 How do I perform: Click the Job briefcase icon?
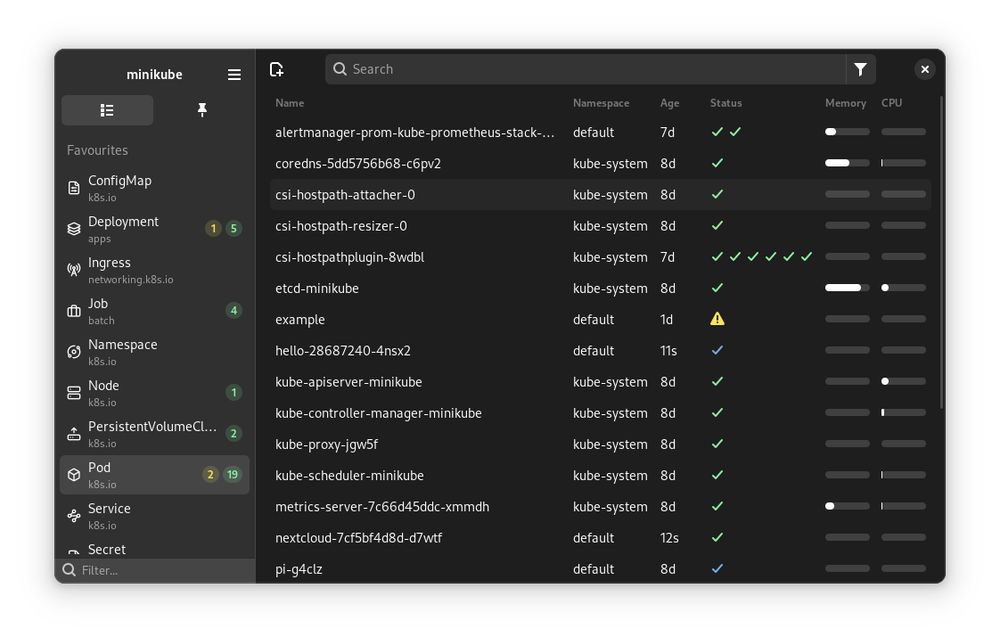[x=74, y=311]
